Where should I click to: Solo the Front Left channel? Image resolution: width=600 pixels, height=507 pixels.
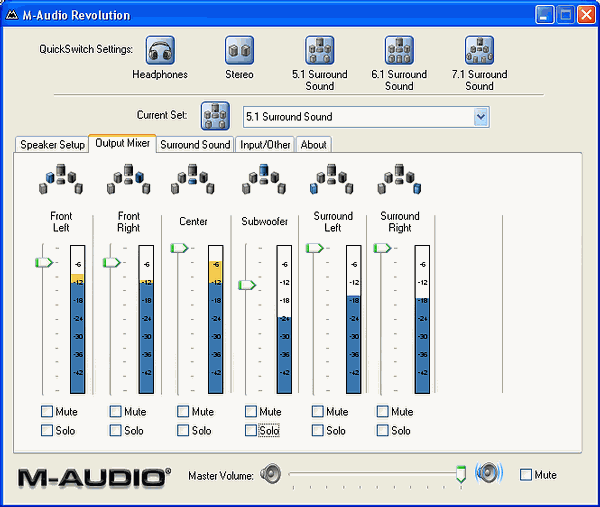point(47,430)
